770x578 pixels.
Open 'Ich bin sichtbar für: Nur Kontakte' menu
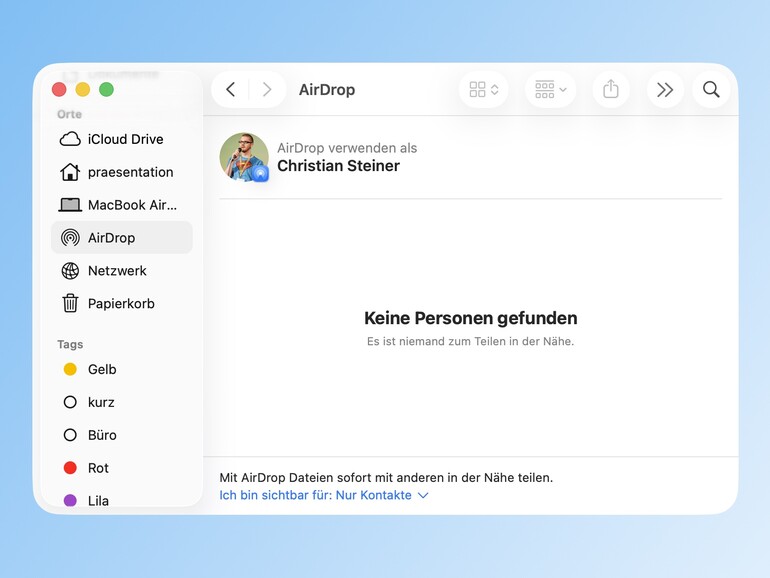[324, 495]
